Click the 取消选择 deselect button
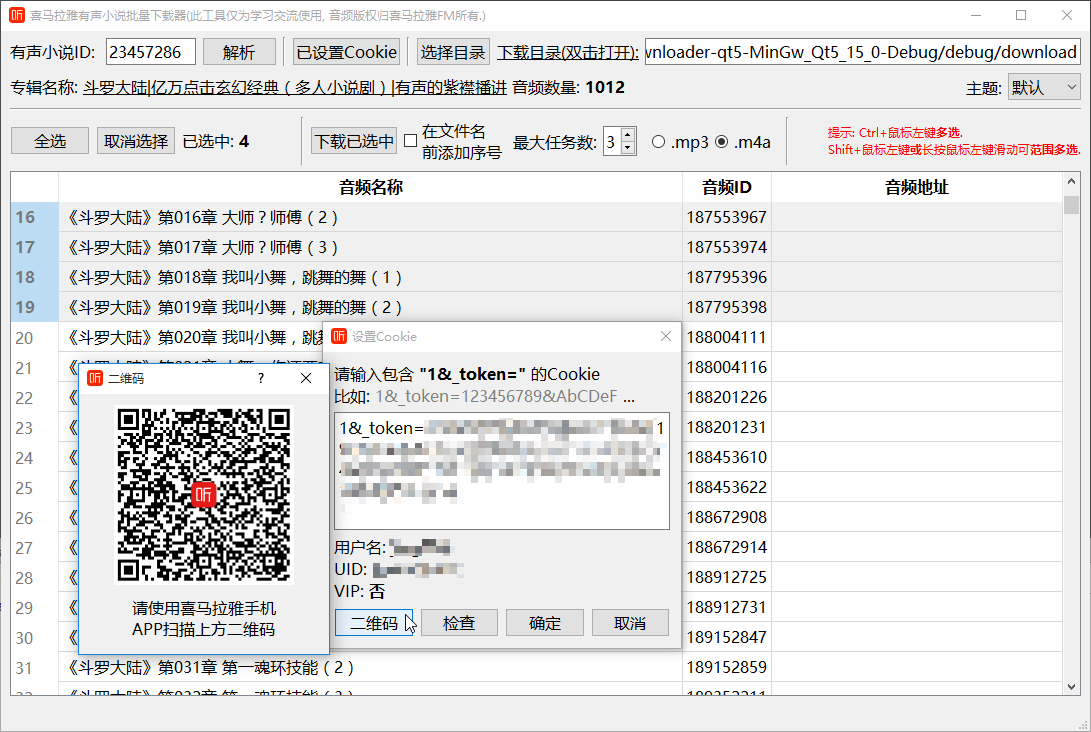The height and width of the screenshot is (732, 1091). [x=136, y=141]
